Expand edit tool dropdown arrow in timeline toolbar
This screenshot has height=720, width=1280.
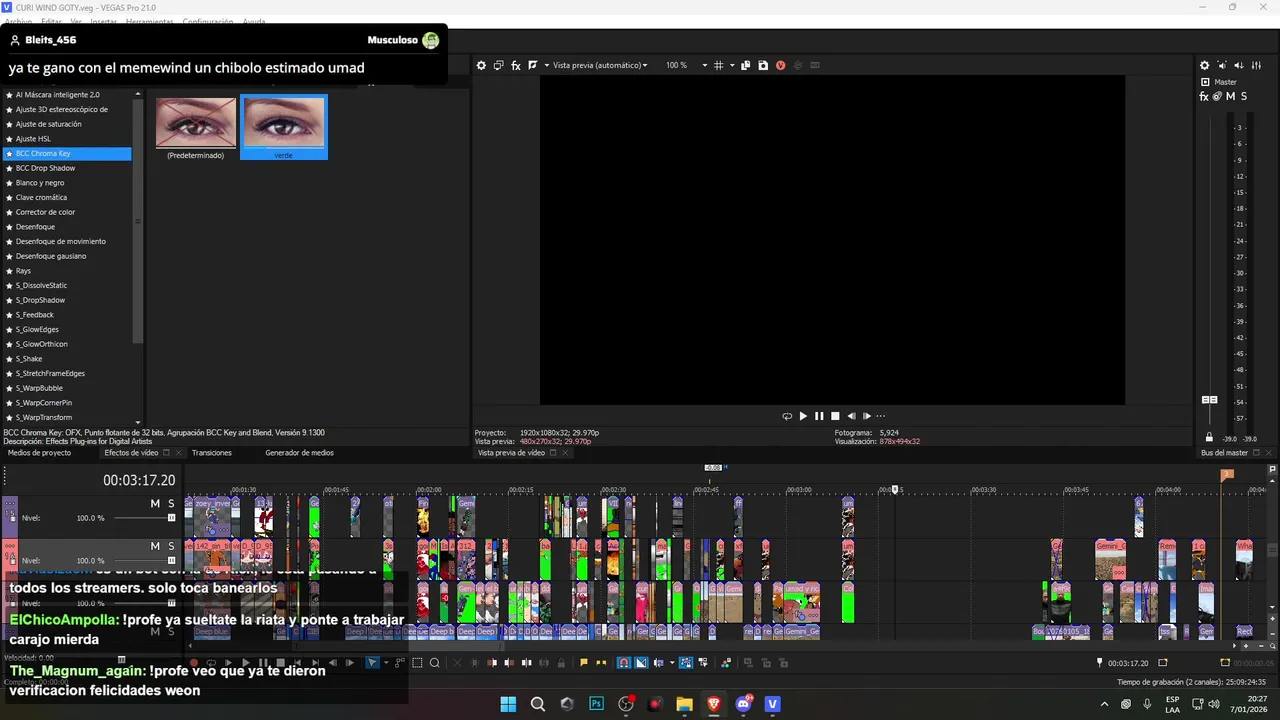(386, 662)
